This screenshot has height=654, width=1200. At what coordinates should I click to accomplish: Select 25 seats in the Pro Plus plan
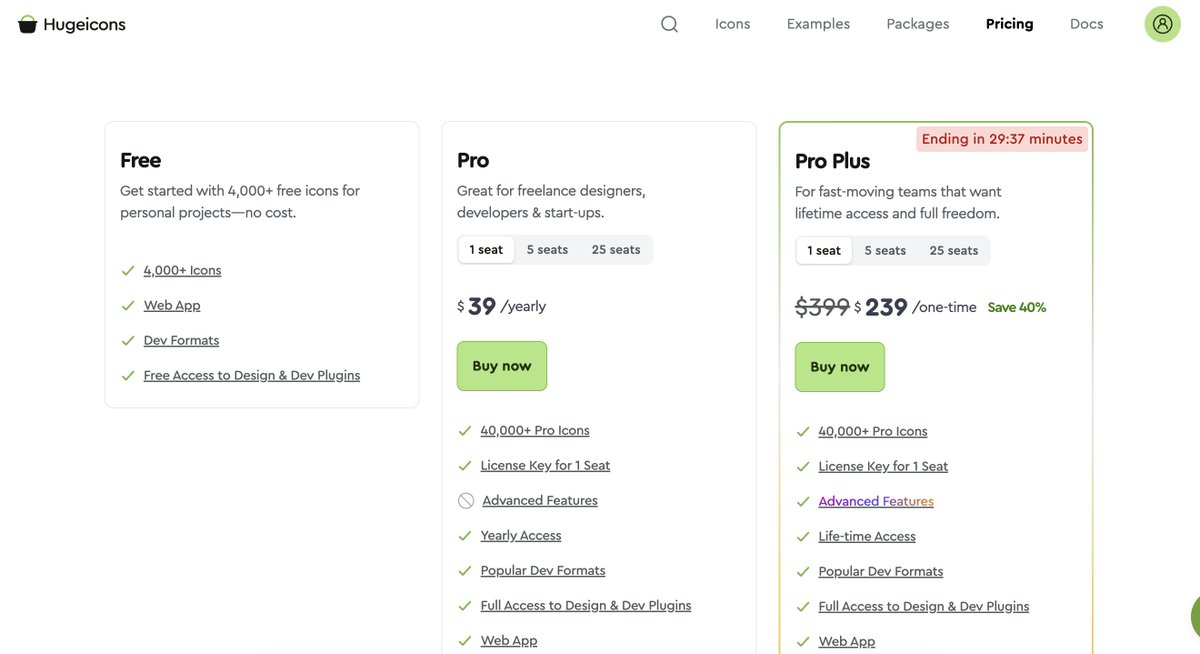954,251
